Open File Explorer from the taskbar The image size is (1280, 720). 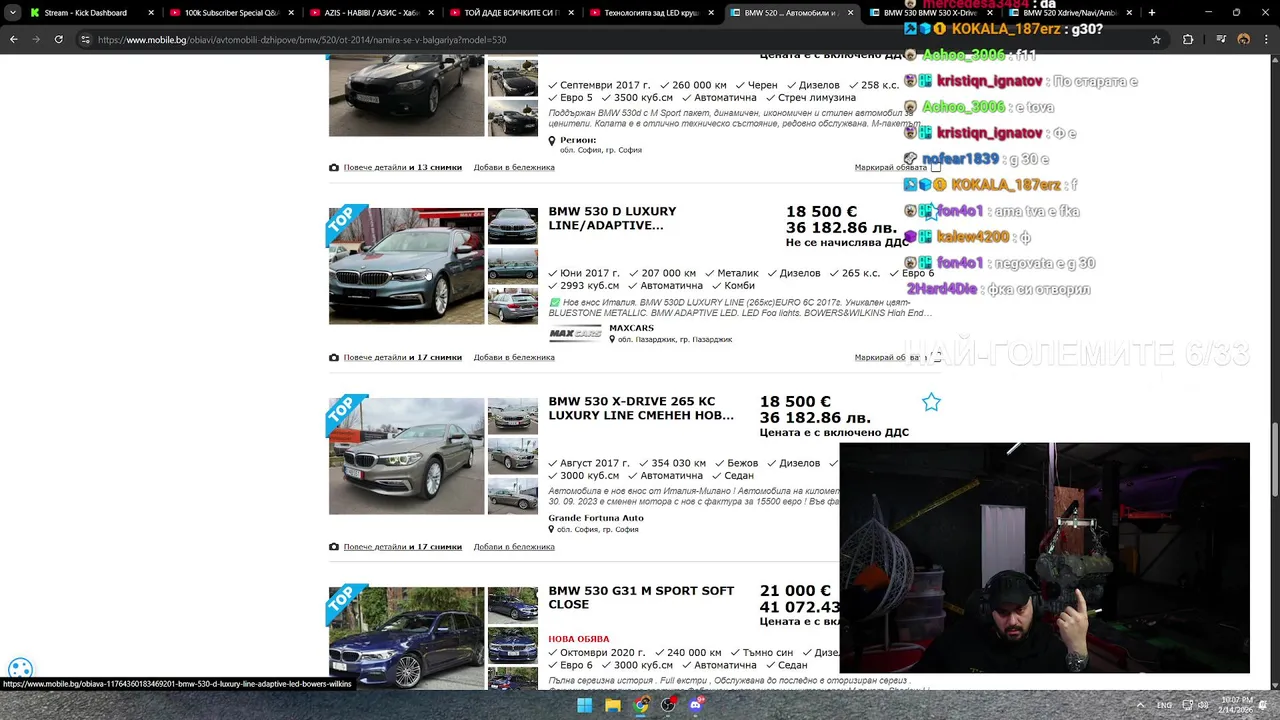[612, 705]
